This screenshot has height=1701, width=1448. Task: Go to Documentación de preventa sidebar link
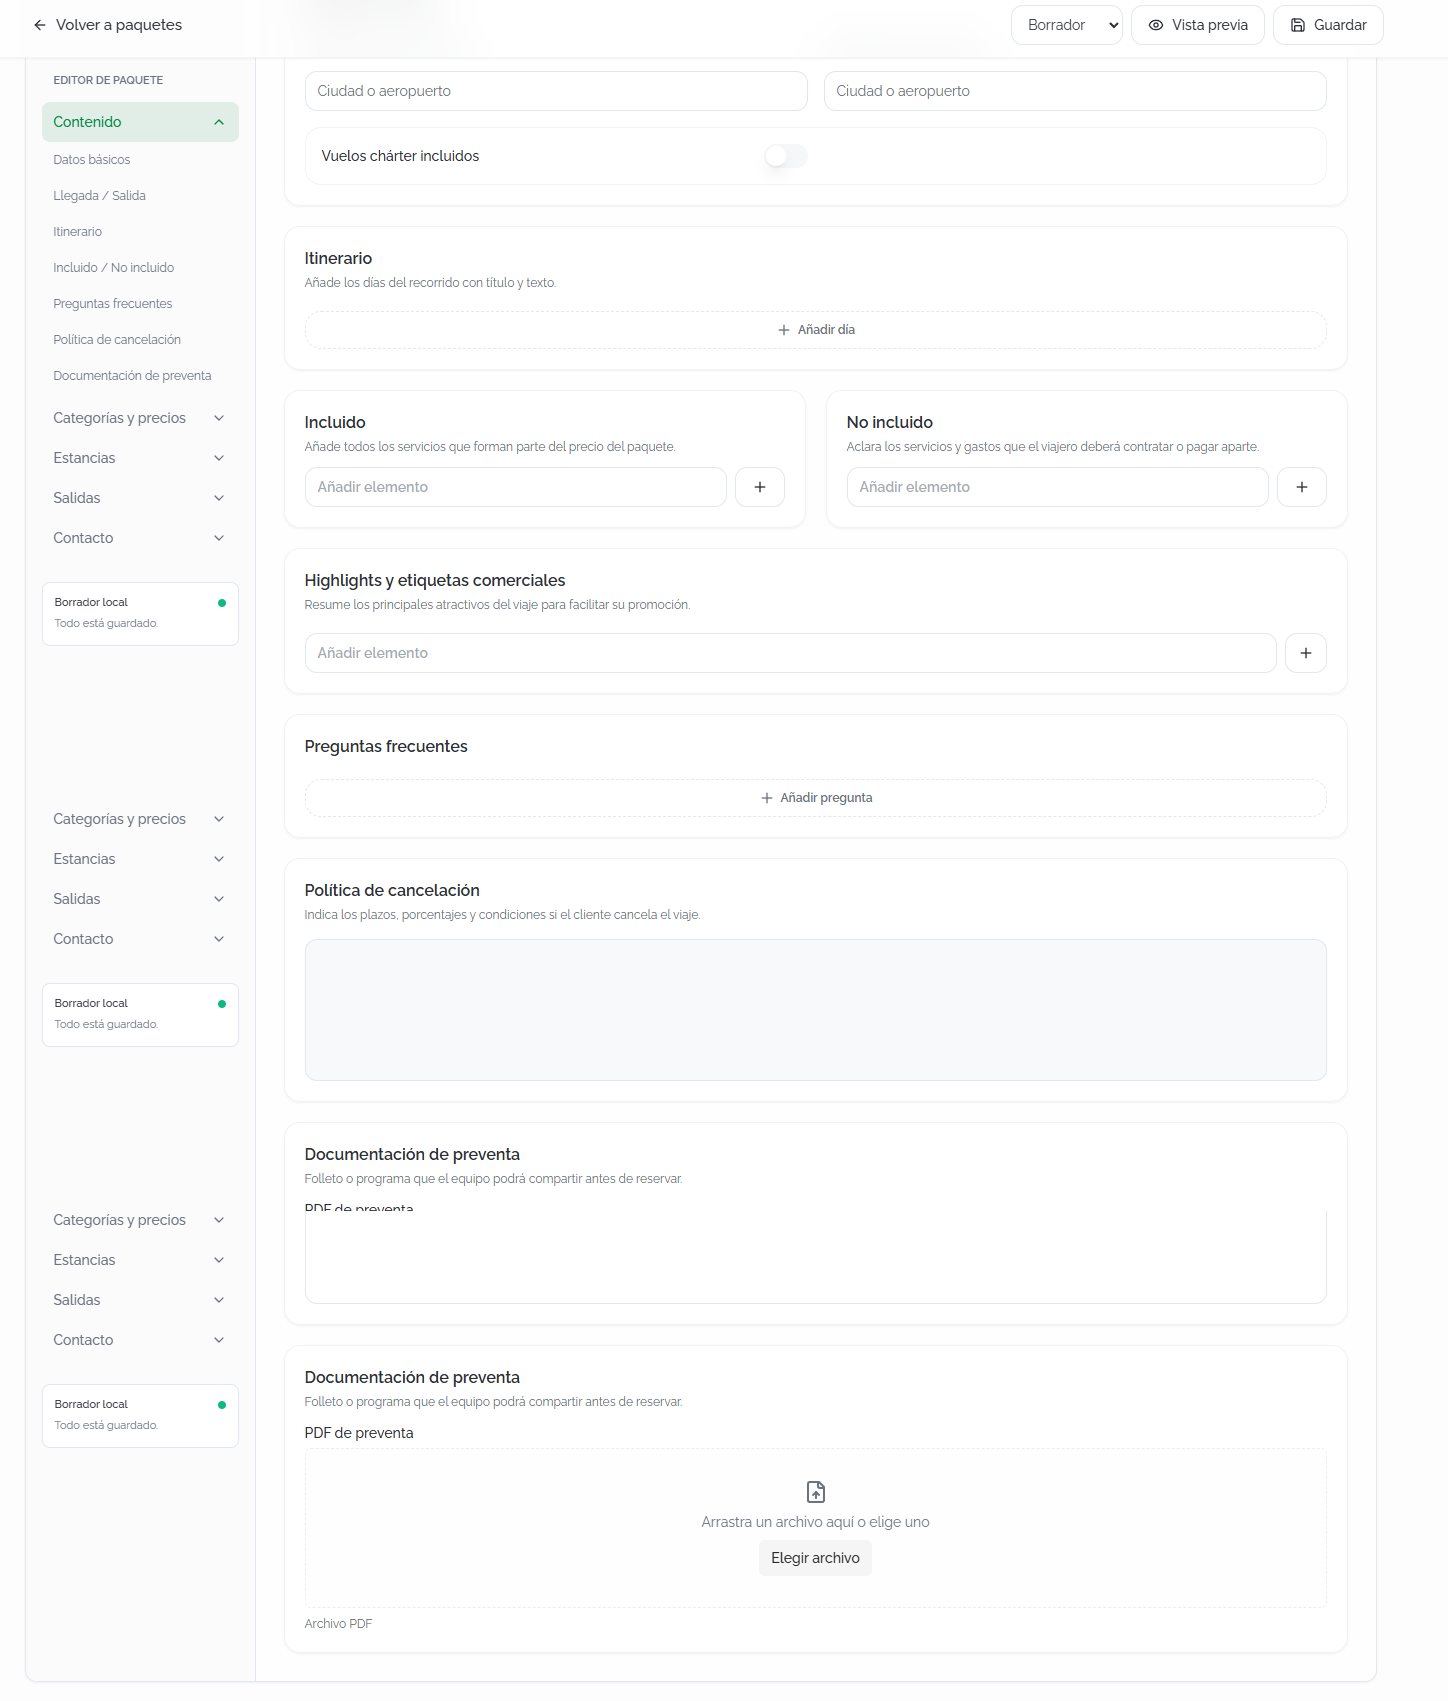tap(133, 376)
